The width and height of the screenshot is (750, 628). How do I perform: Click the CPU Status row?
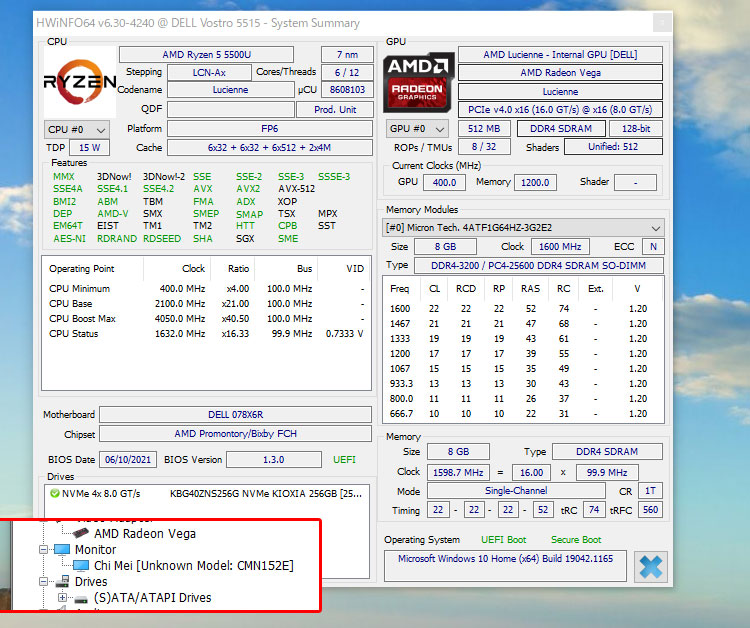pos(207,333)
